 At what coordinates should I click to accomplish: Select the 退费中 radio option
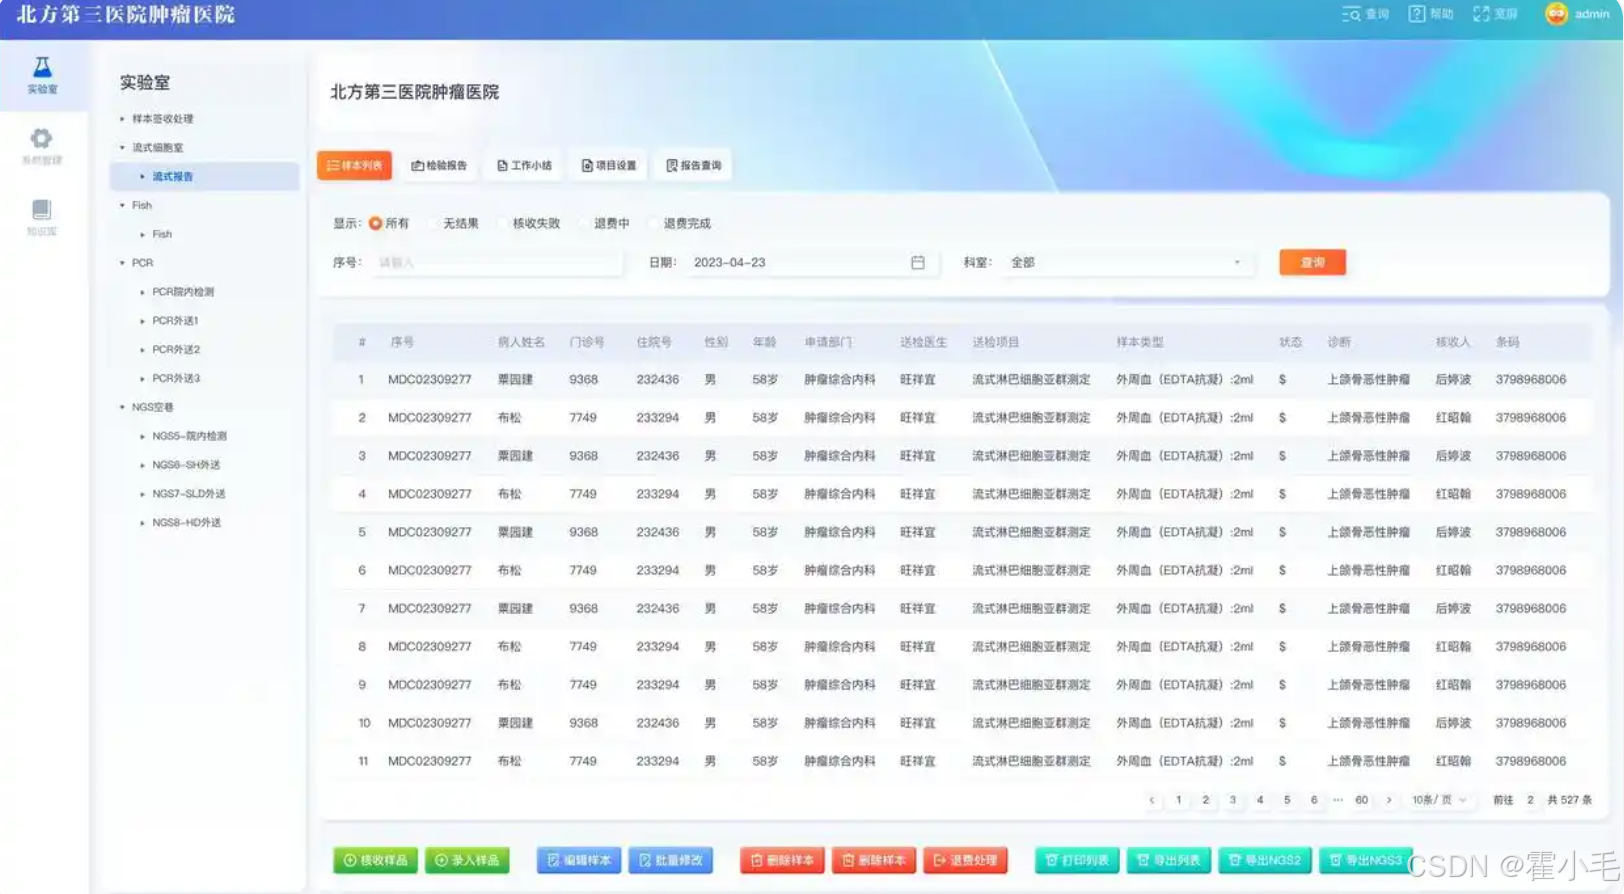[604, 223]
